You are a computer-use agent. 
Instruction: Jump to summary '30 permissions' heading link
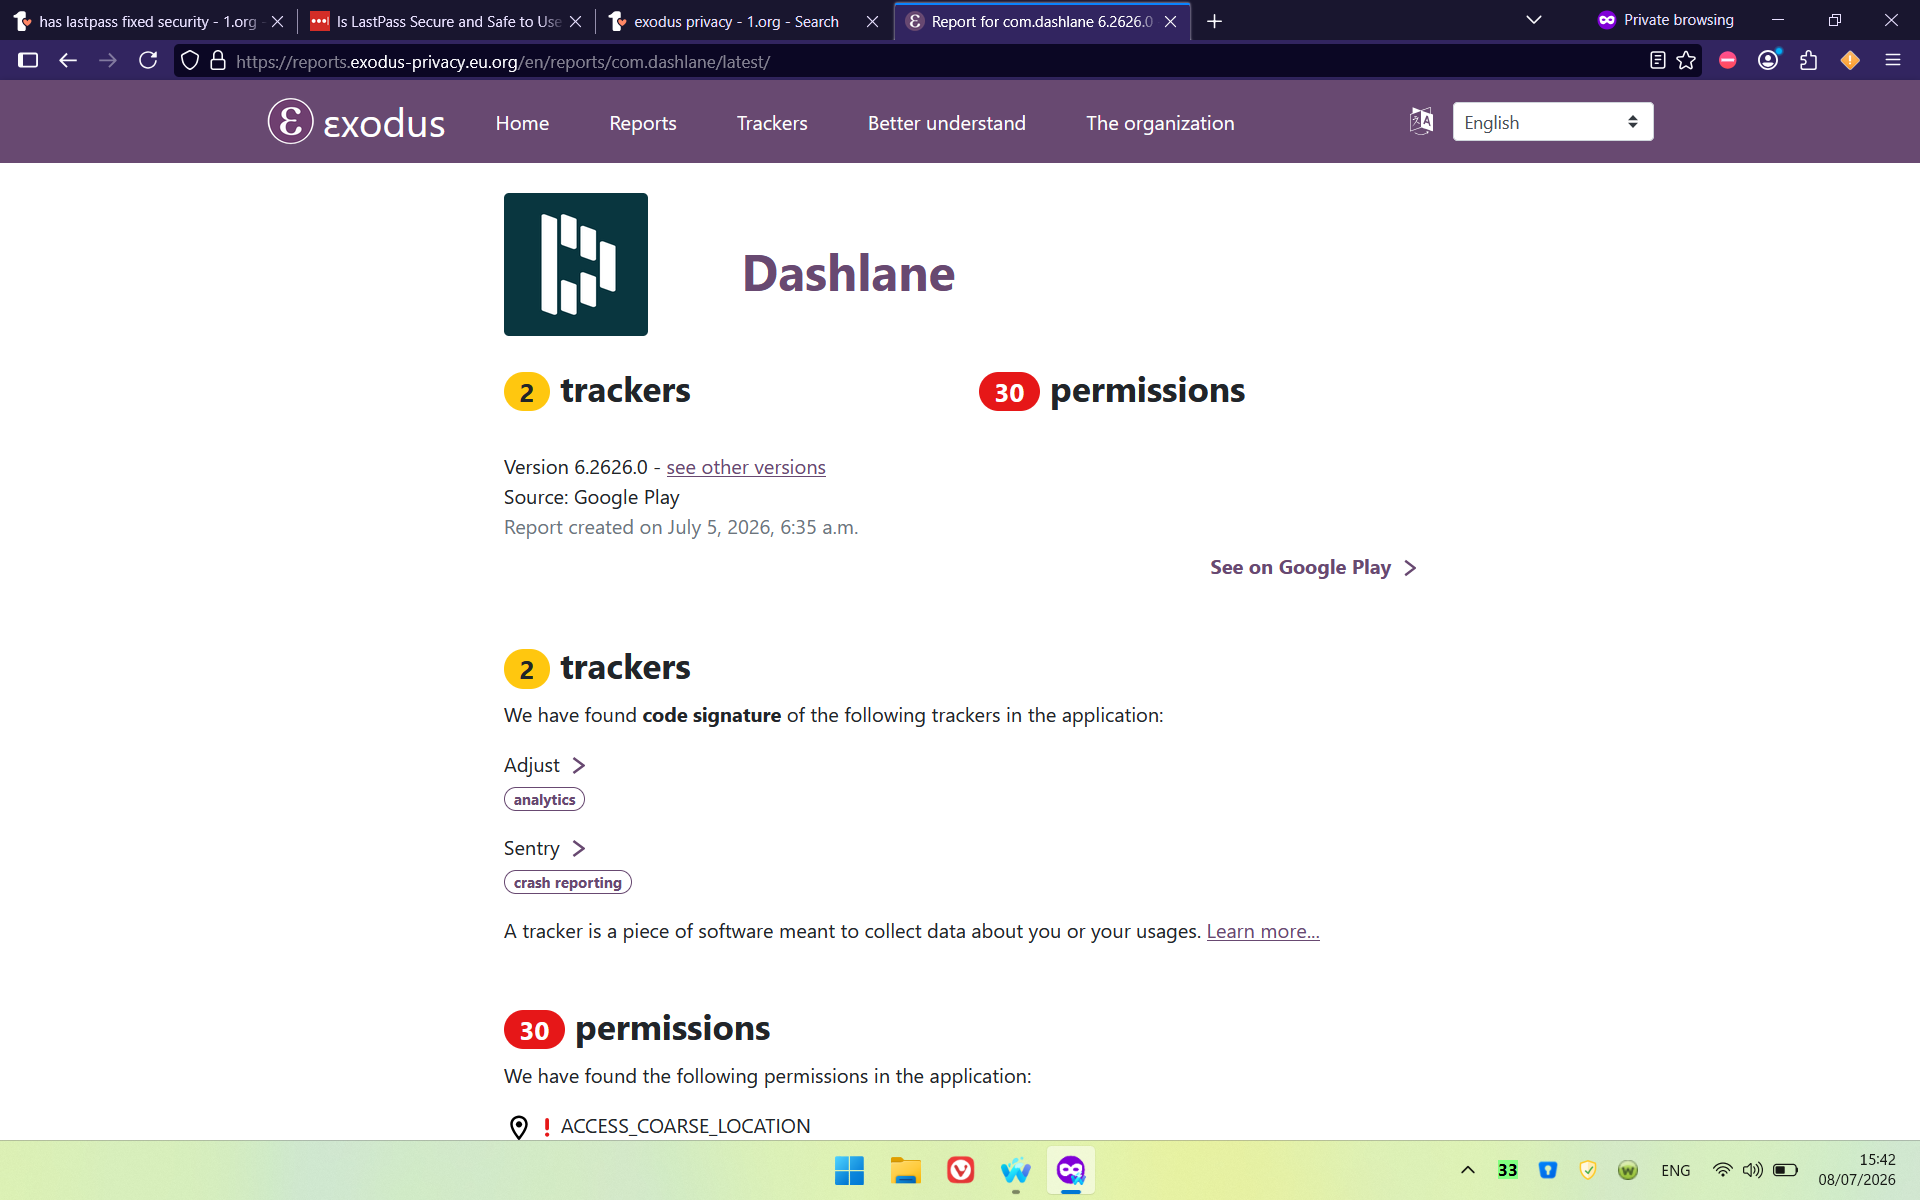click(x=1112, y=390)
